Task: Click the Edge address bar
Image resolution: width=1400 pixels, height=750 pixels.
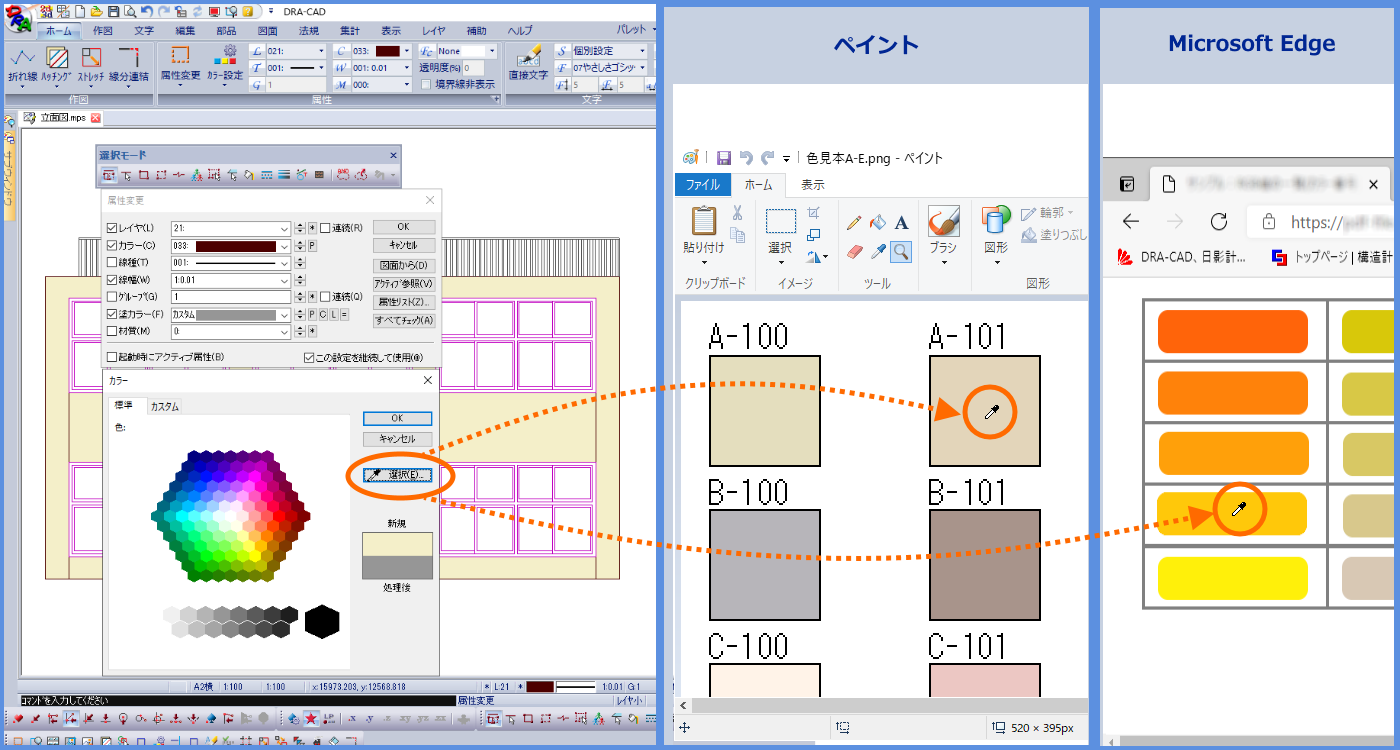Action: click(1320, 222)
